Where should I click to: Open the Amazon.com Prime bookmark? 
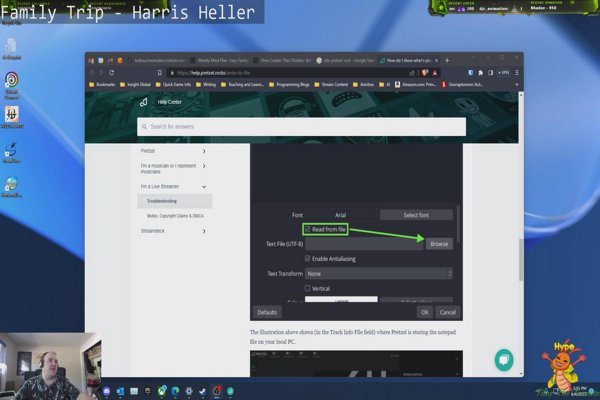click(416, 85)
